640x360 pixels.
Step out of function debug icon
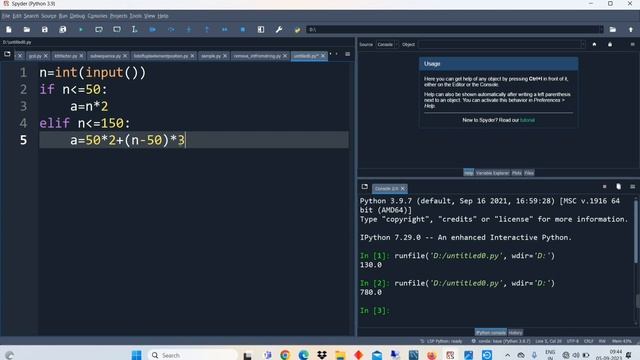click(x=207, y=29)
